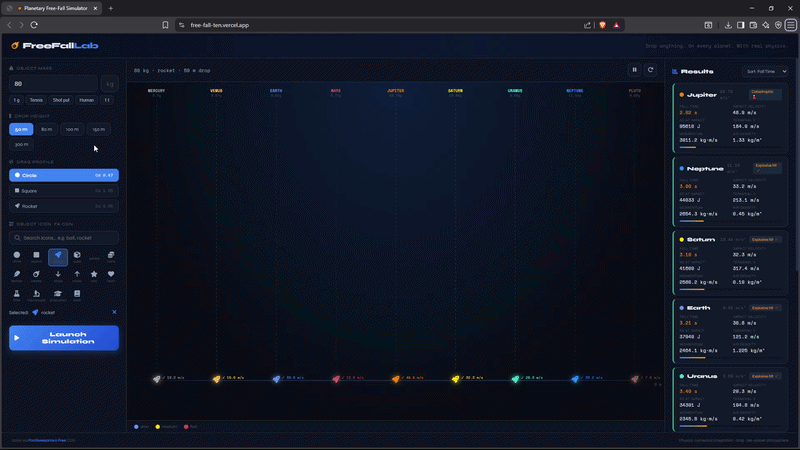Select the Rocket drag profile
Viewport: 800px width, 450px height.
pyautogui.click(x=64, y=206)
